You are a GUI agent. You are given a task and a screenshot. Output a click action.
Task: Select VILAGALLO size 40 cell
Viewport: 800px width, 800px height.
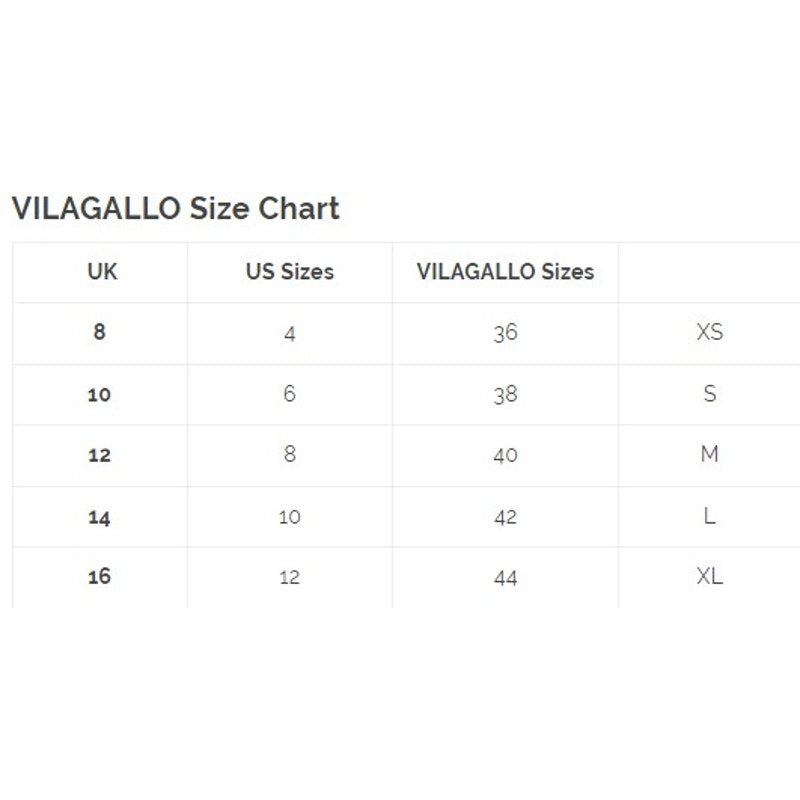505,455
